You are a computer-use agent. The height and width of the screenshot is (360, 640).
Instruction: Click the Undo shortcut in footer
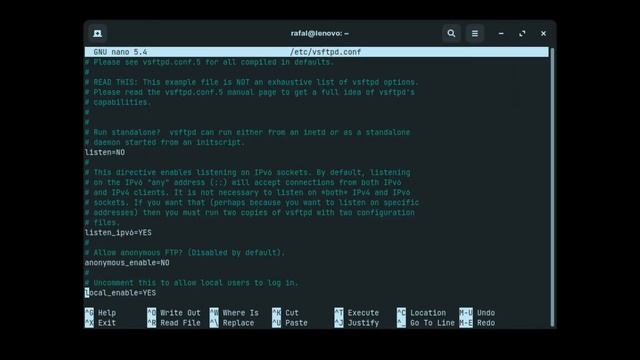[x=477, y=313]
